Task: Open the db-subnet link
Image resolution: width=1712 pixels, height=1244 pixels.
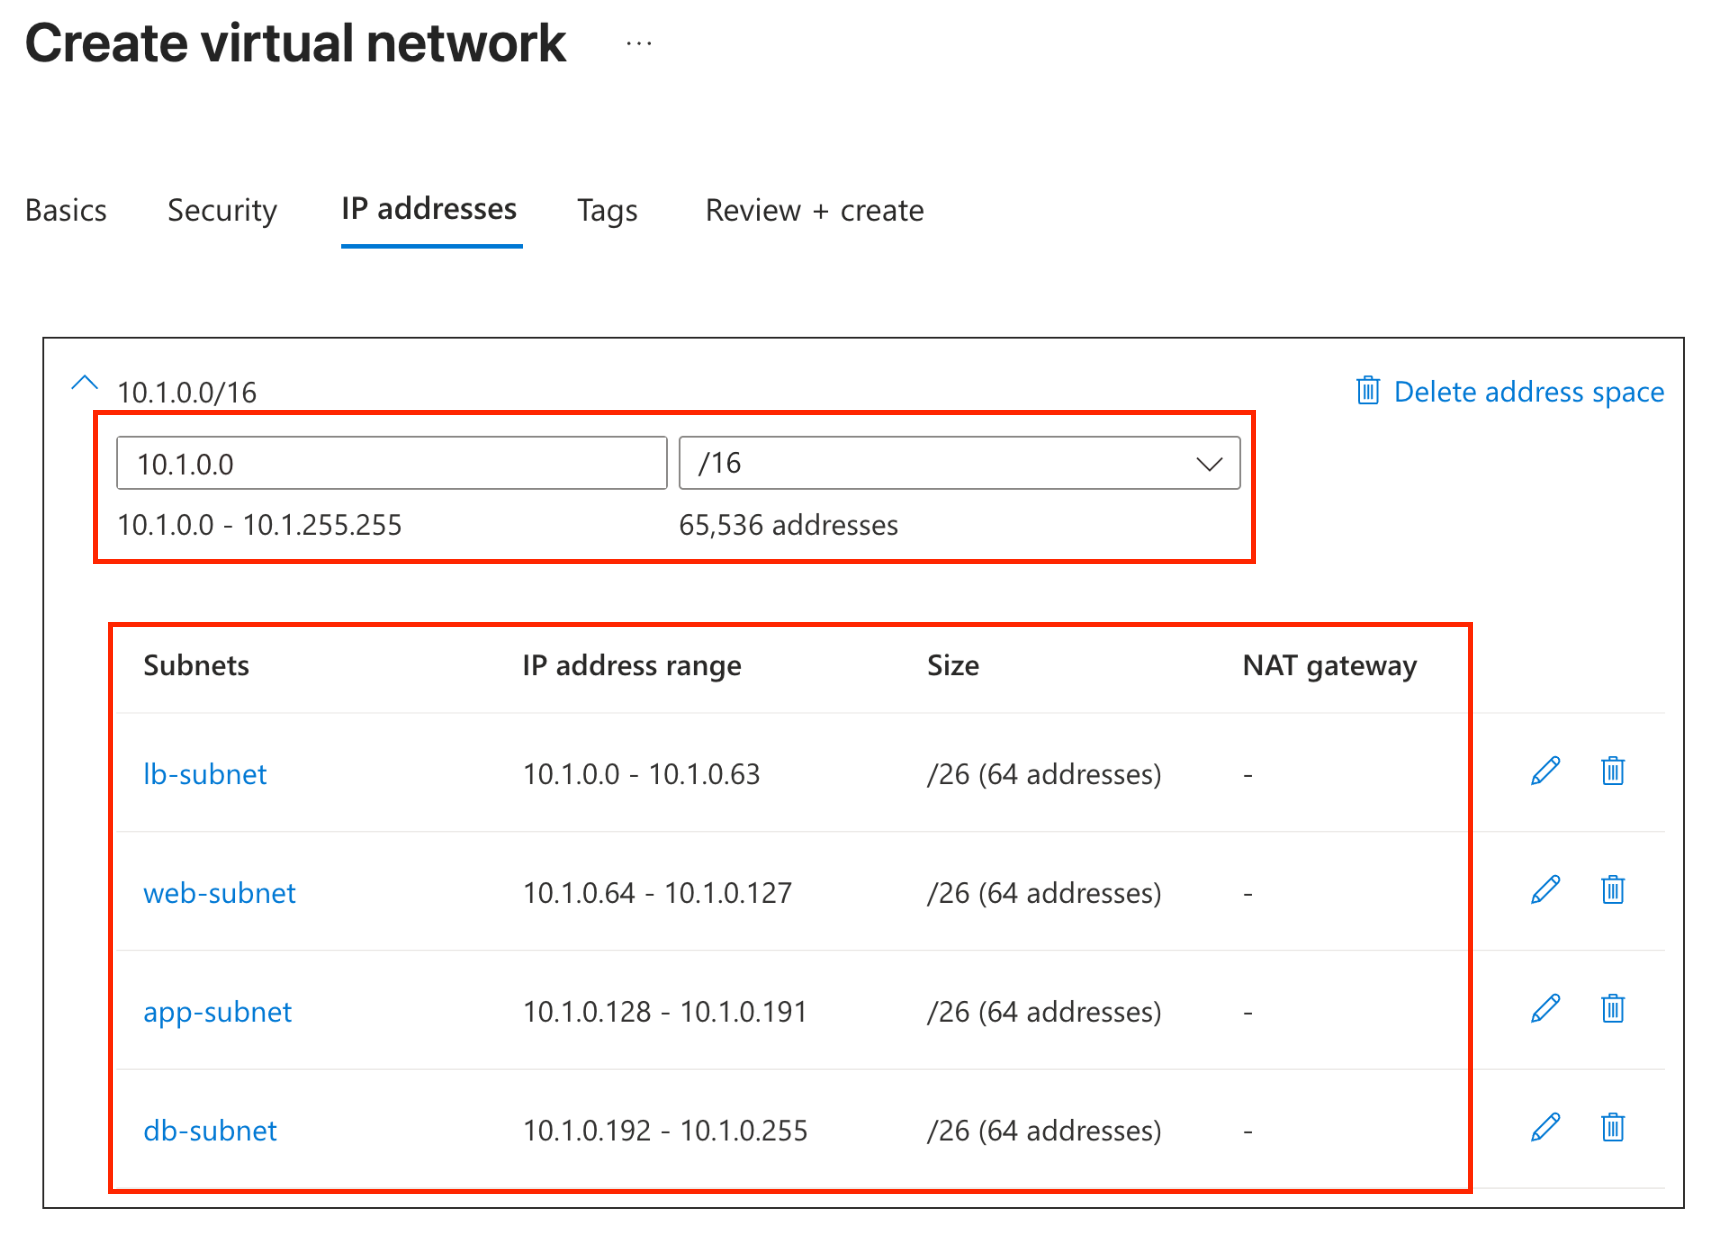Action: click(210, 1131)
